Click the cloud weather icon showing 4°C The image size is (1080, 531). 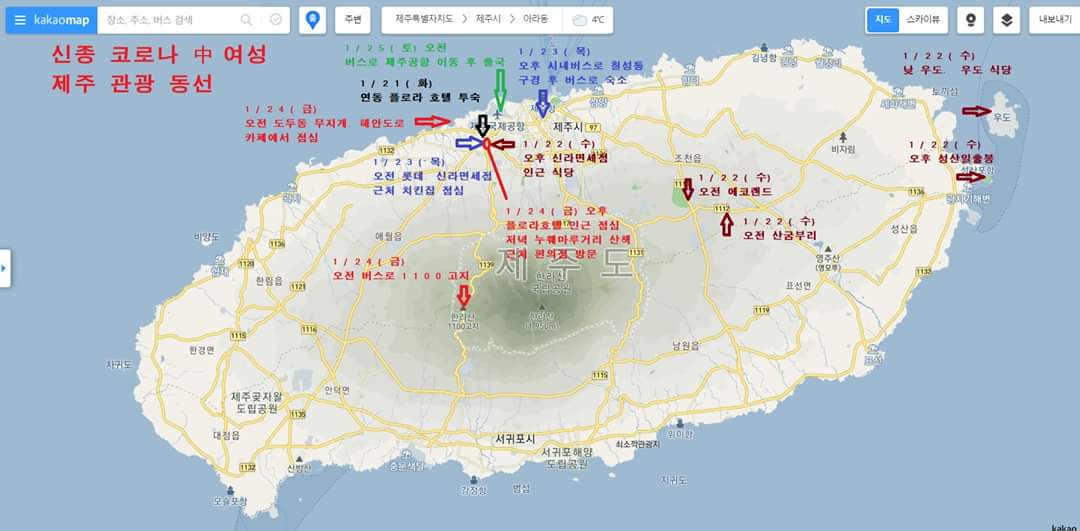[579, 20]
